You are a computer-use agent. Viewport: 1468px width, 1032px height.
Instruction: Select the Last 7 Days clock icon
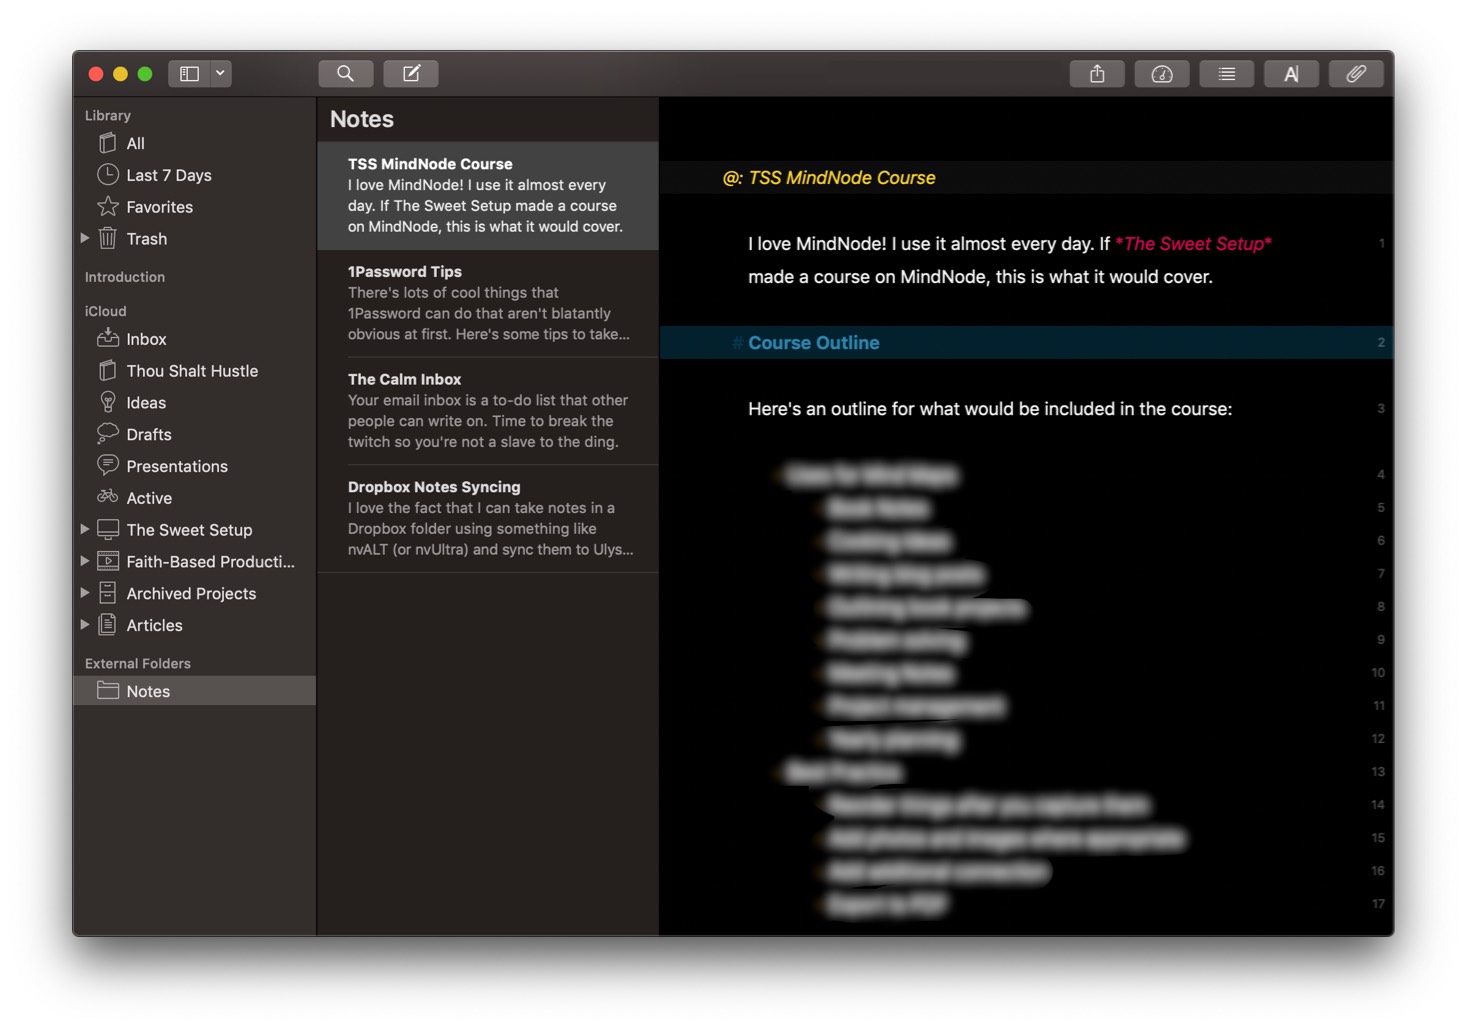point(108,175)
